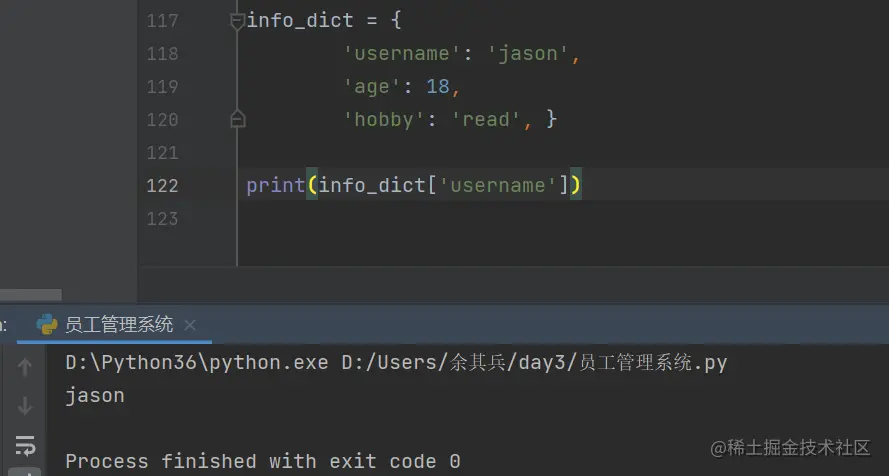This screenshot has height=476, width=889.
Task: Click line number 117 in the gutter
Action: (x=162, y=21)
